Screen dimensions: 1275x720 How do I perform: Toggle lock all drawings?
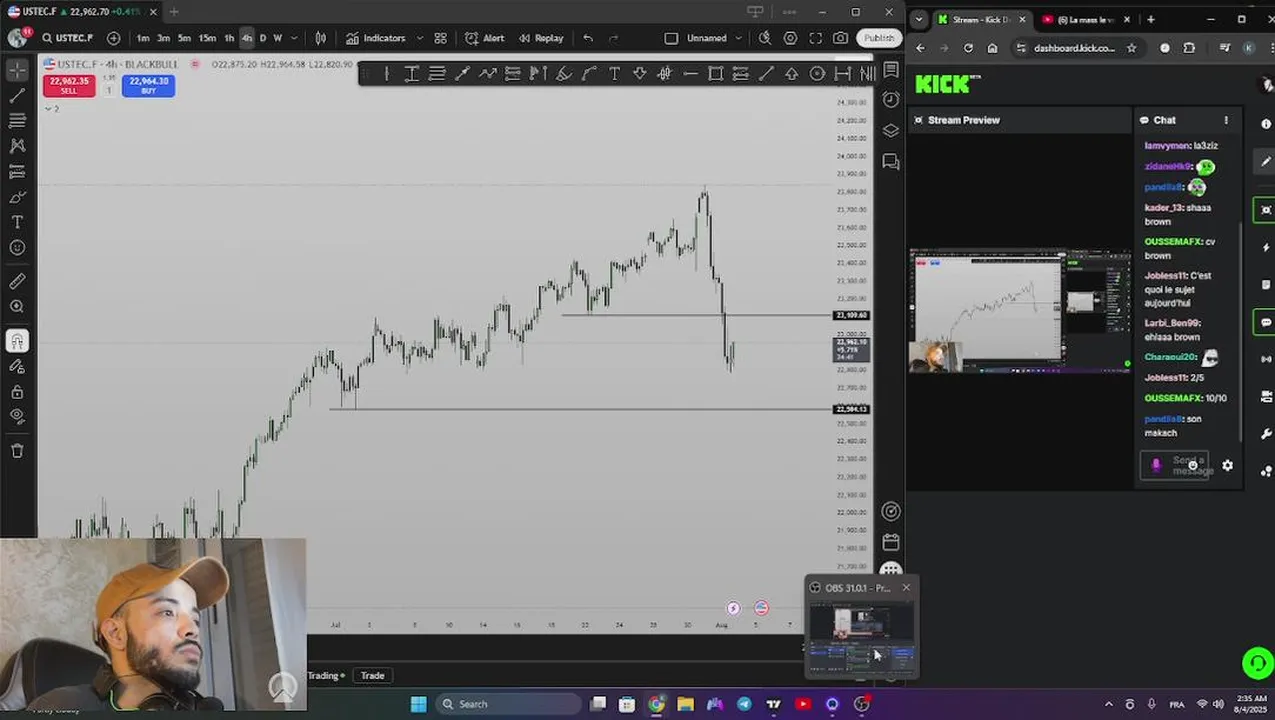pyautogui.click(x=17, y=392)
